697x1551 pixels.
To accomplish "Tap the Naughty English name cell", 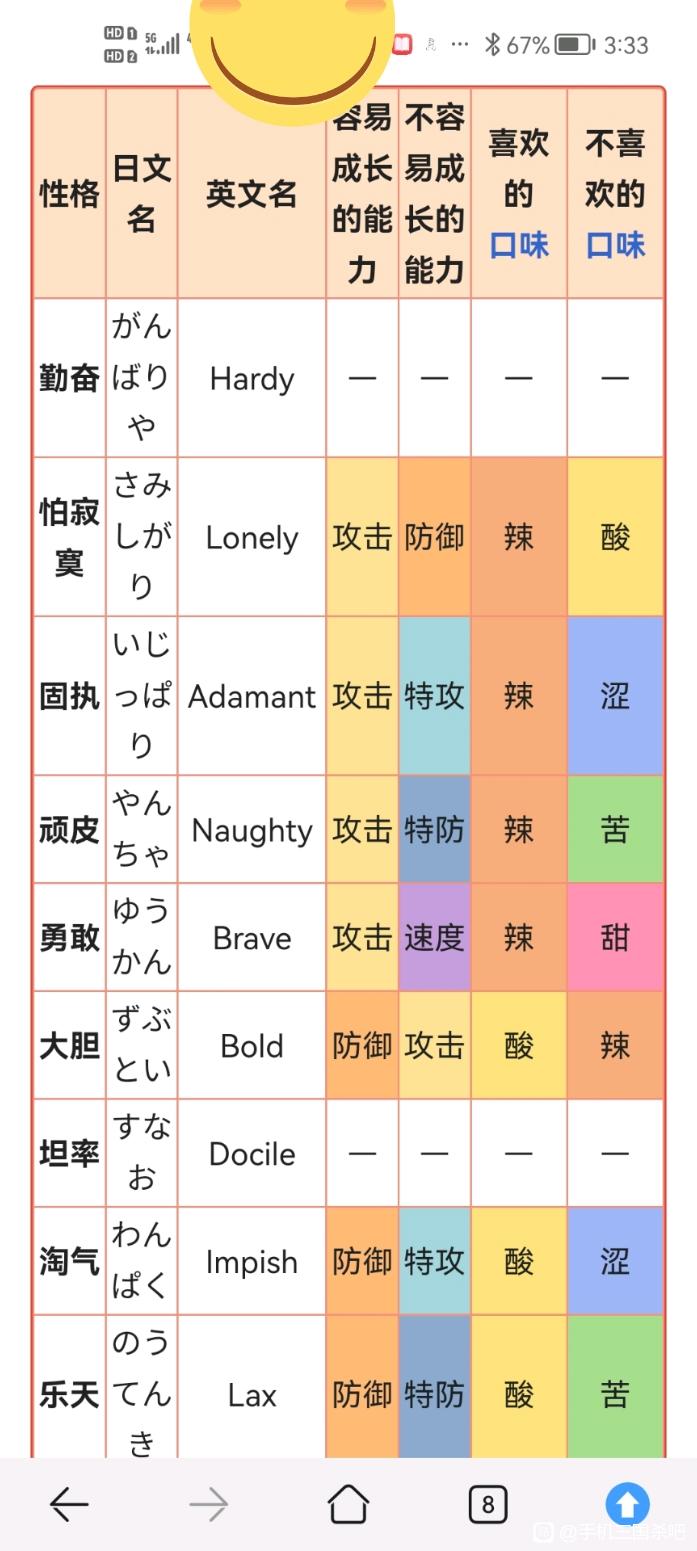I will [x=252, y=830].
